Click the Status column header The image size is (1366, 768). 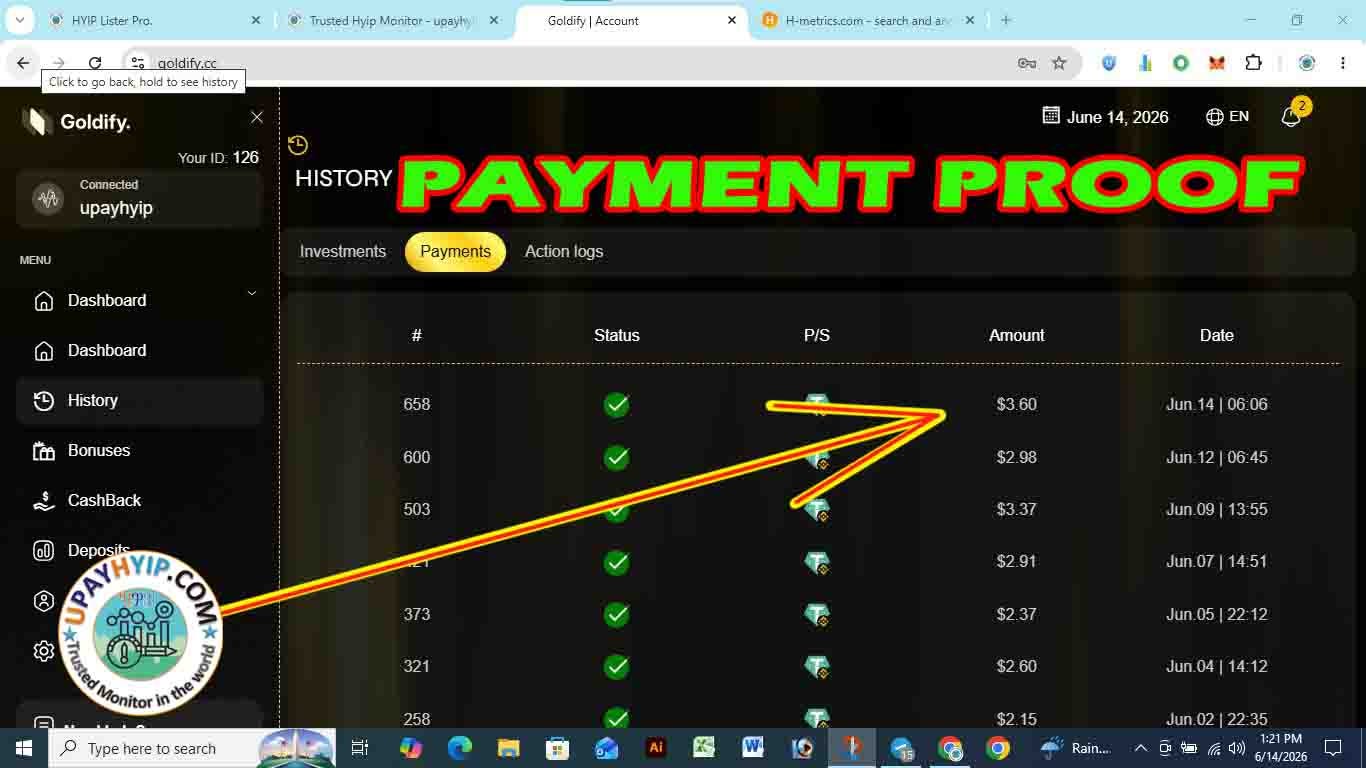pyautogui.click(x=617, y=335)
